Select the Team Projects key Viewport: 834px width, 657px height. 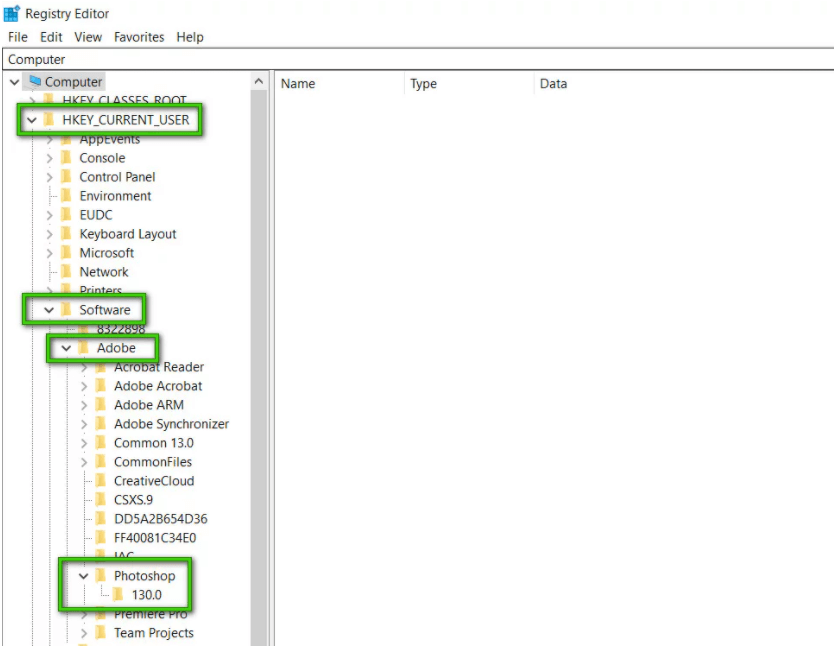point(154,633)
